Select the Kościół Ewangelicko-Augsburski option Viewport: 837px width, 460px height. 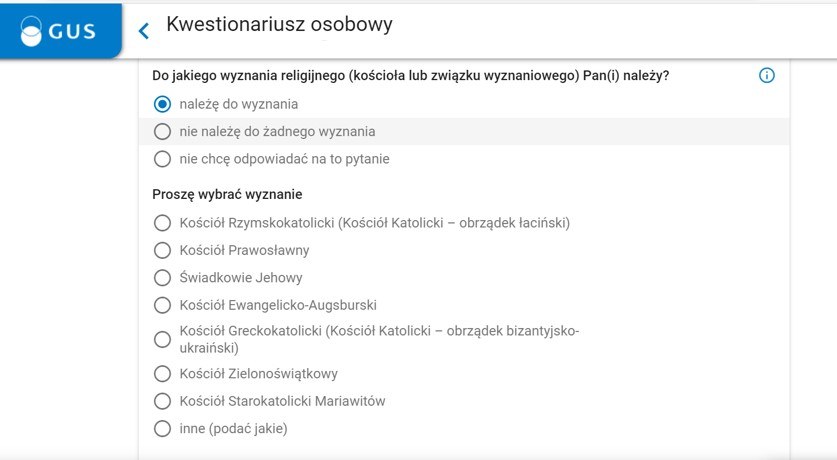click(162, 305)
